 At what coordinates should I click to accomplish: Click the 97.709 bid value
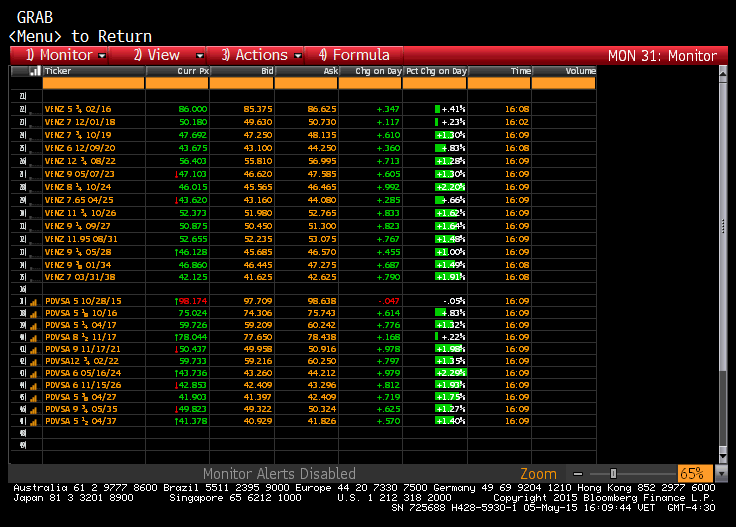pos(258,301)
